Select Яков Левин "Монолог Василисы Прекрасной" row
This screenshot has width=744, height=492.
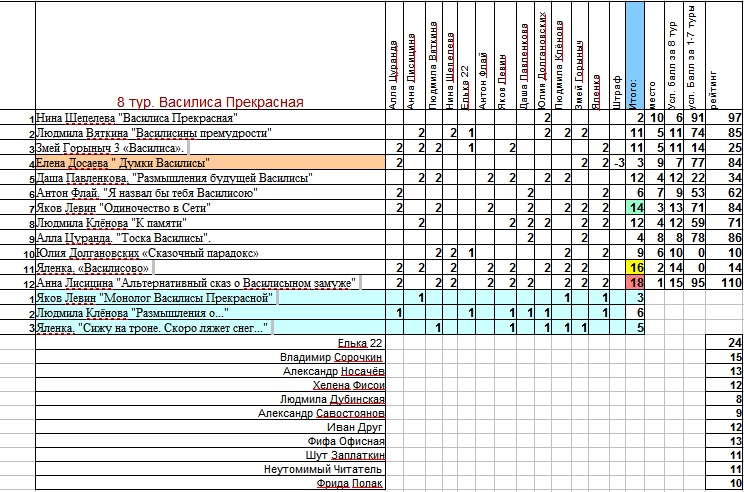point(210,298)
